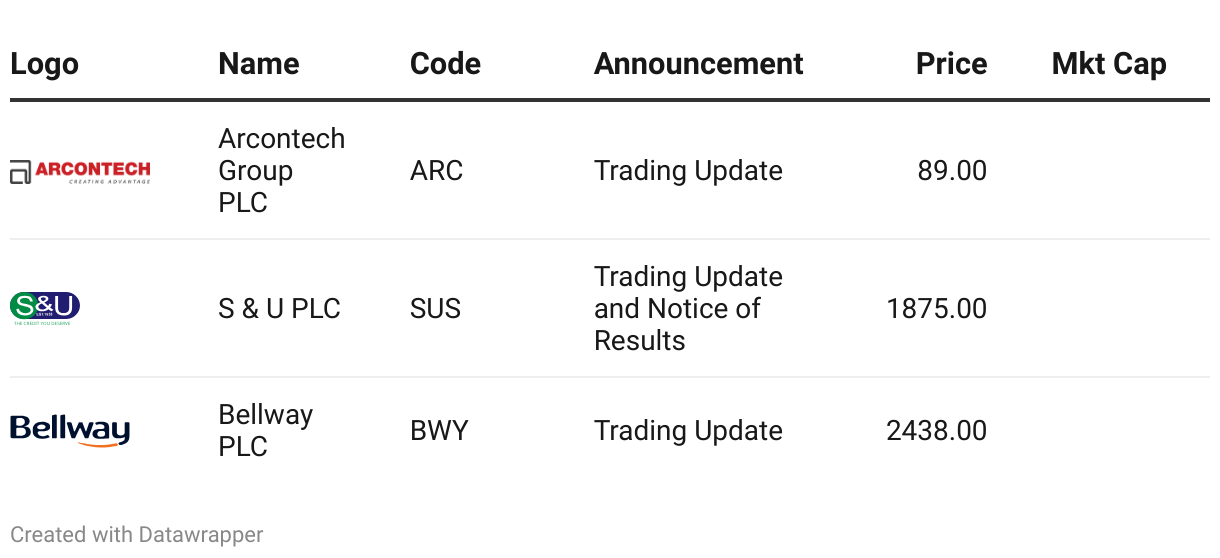This screenshot has width=1220, height=558.
Task: Click the Code column header
Action: click(445, 64)
